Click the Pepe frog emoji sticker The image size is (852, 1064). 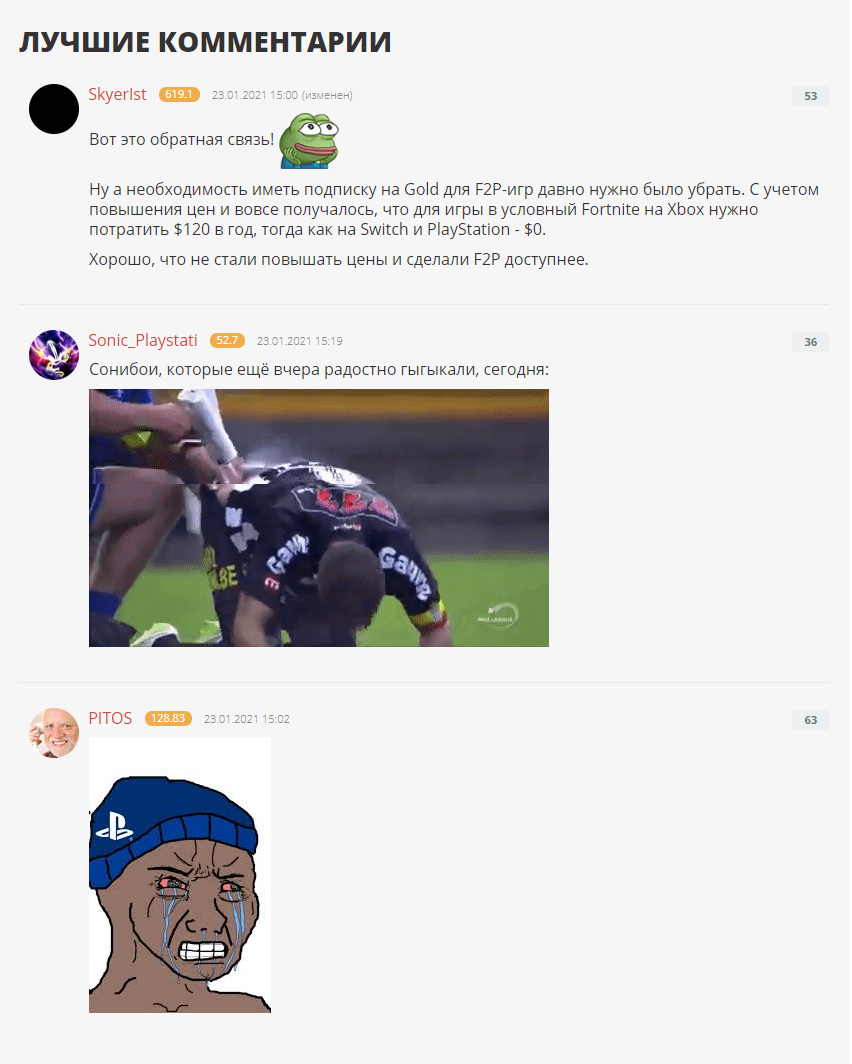(309, 140)
